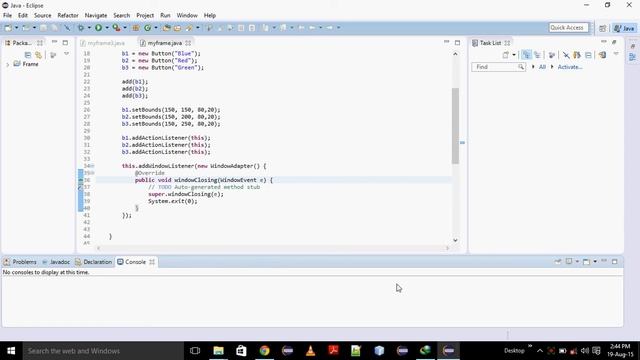This screenshot has height=360, width=640.
Task: Maximize the editor area
Action: [458, 42]
